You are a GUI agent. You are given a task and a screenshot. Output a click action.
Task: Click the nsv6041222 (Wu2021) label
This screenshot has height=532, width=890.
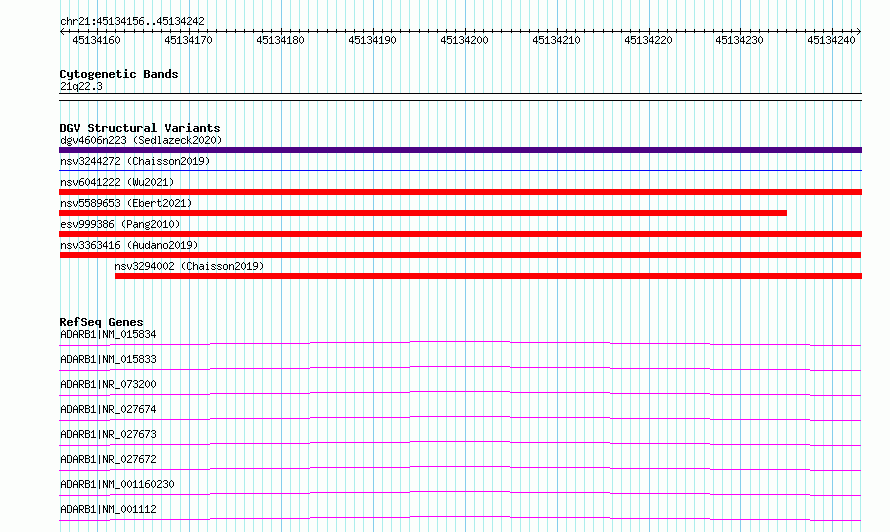pos(117,182)
